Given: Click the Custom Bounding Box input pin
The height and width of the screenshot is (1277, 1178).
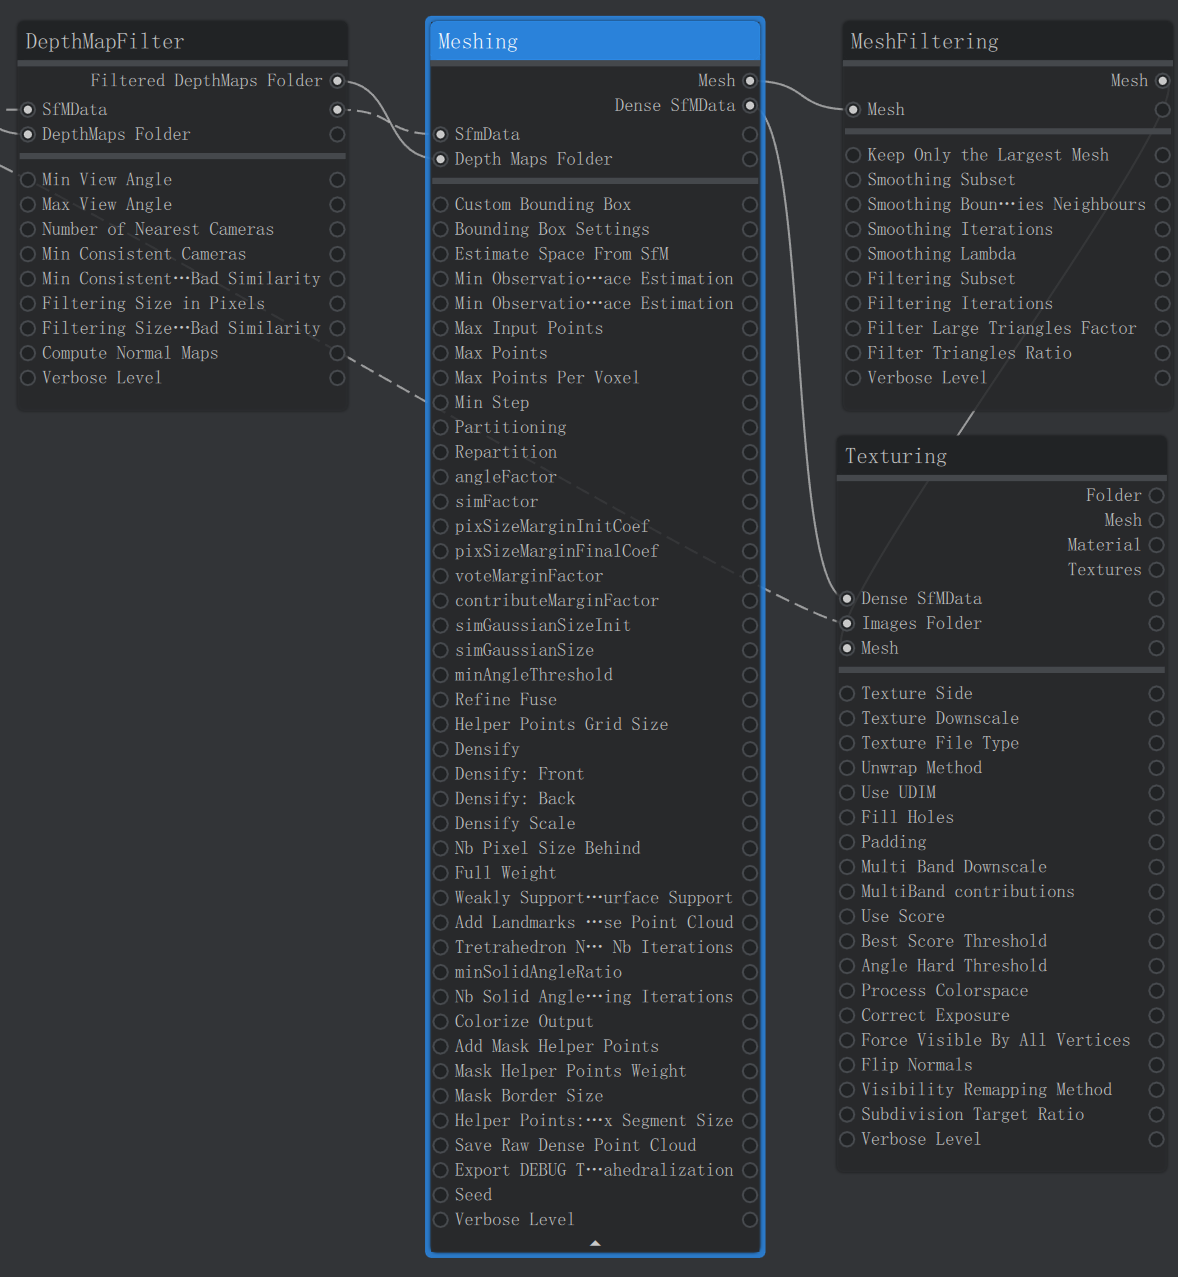Looking at the screenshot, I should [x=441, y=204].
